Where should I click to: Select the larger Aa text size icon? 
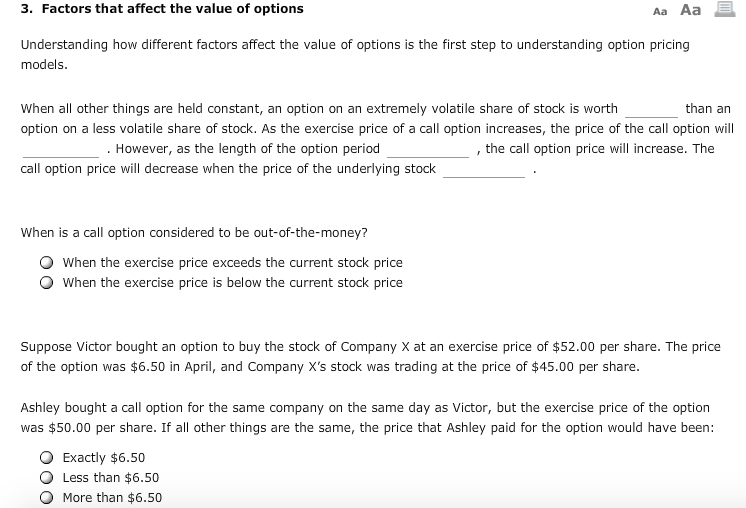(690, 10)
